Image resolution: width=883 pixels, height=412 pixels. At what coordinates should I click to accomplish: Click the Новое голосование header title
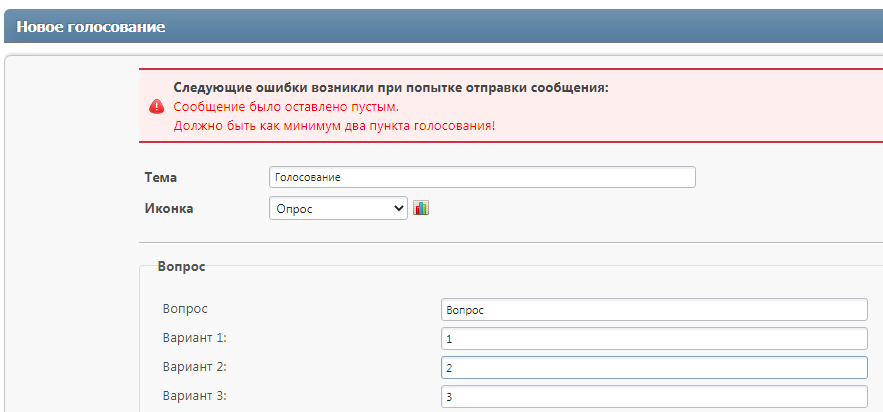click(x=90, y=26)
